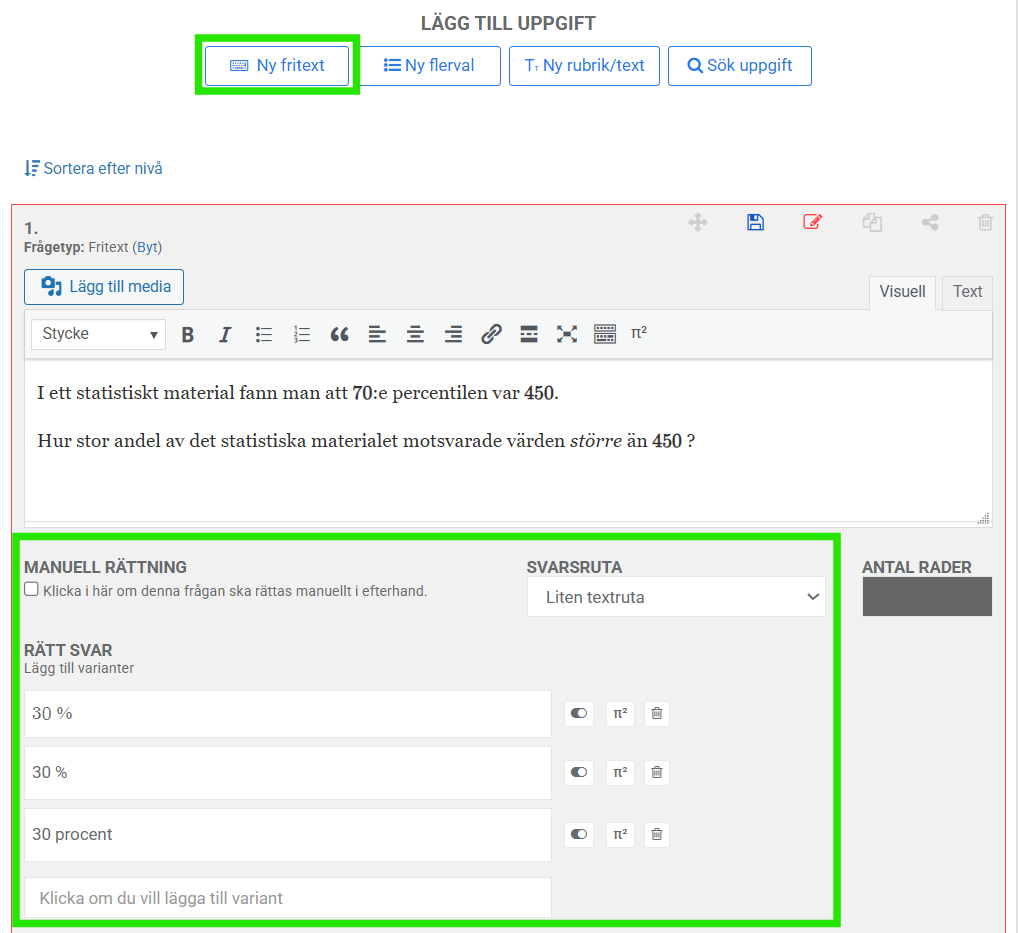Viewport: 1018px width, 933px height.
Task: Enter fullscreen editor mode
Action: 567,335
